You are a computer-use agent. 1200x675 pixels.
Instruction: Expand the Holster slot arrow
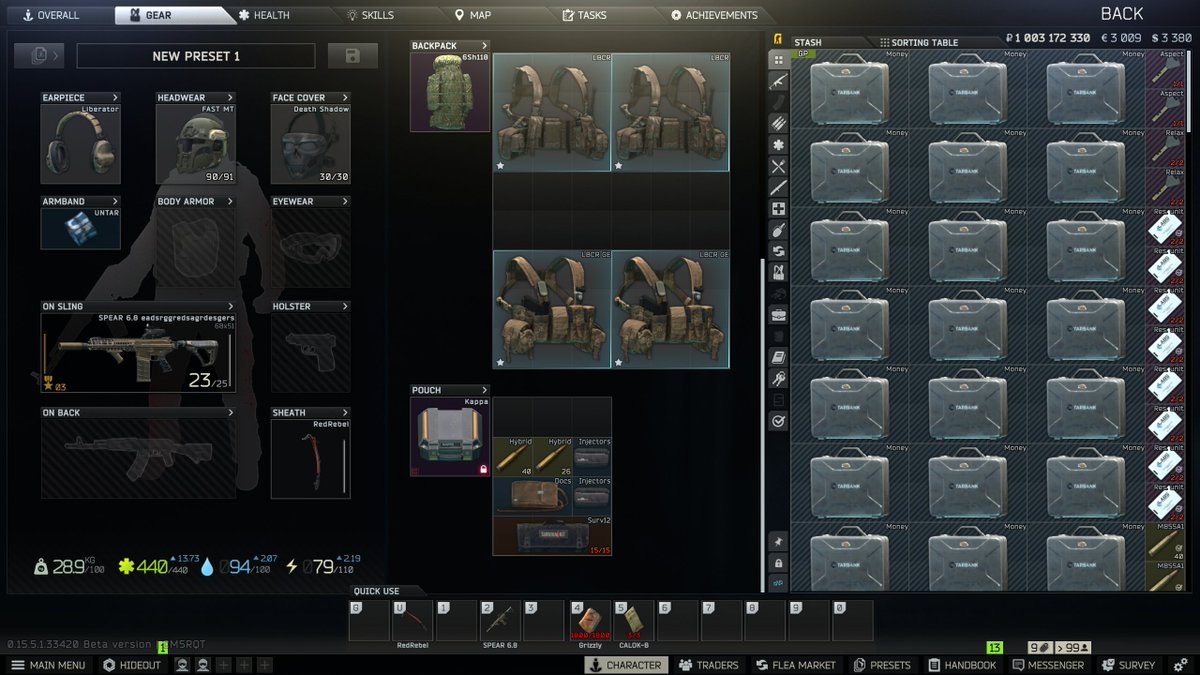(x=345, y=306)
